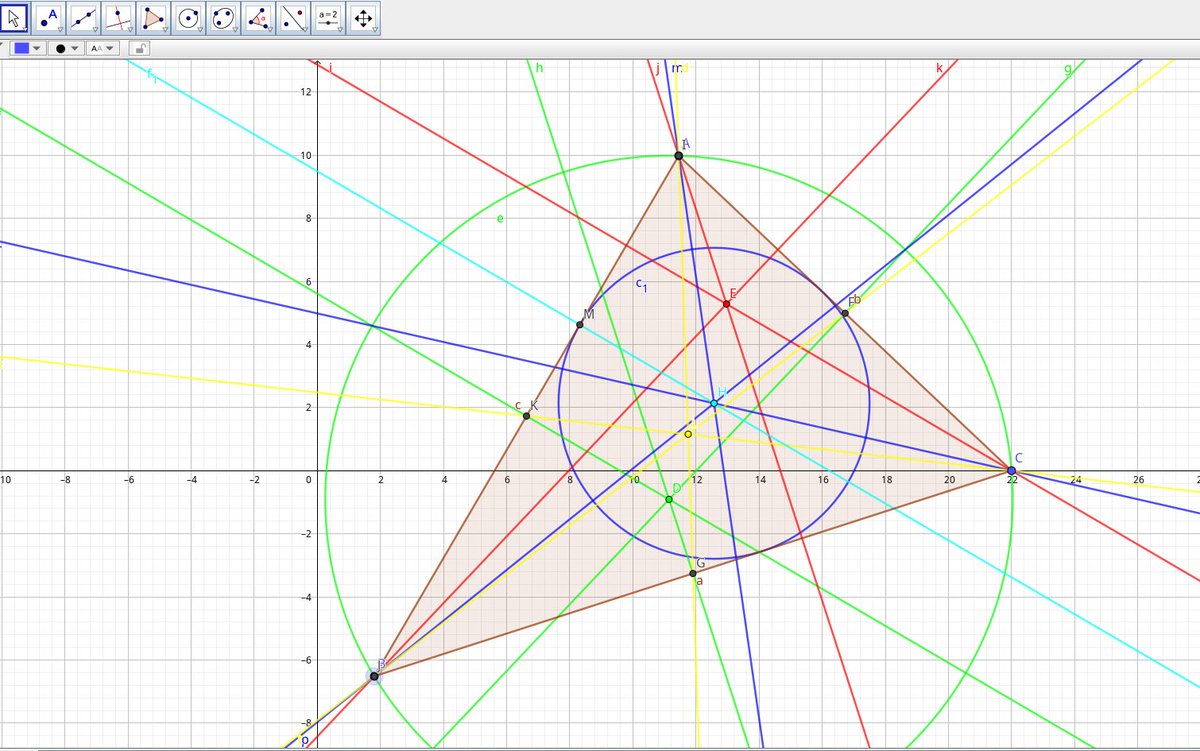Select the Line through two points tool
The width and height of the screenshot is (1200, 751).
tap(84, 17)
